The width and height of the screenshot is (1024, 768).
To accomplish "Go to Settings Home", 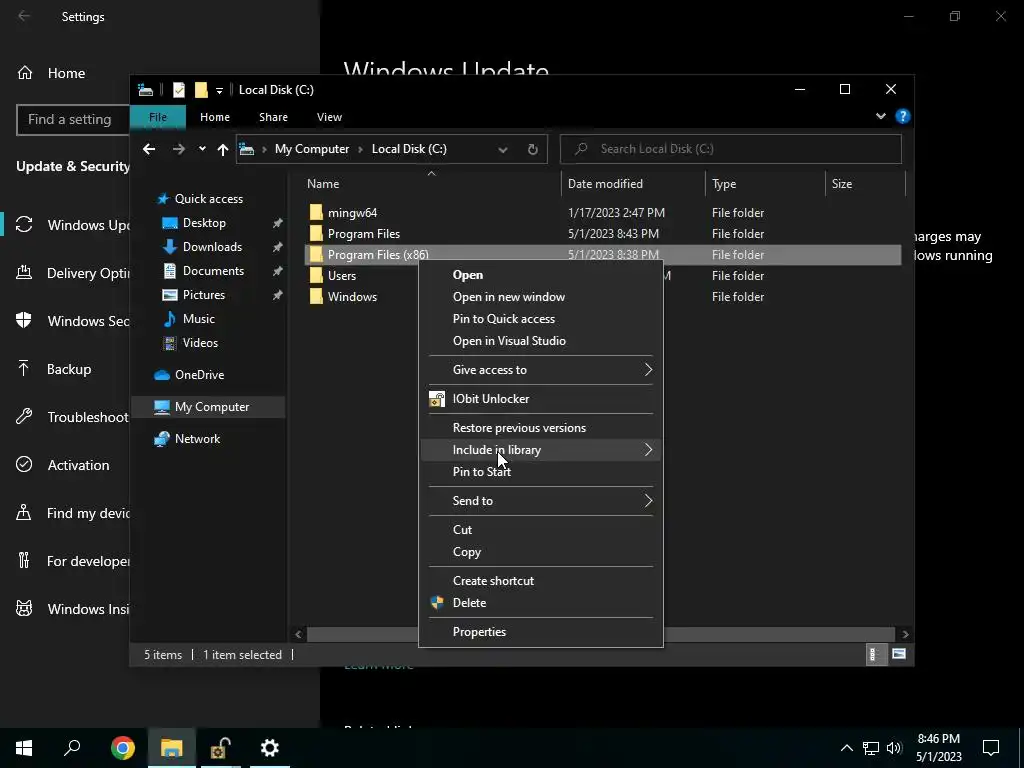I will (65, 73).
